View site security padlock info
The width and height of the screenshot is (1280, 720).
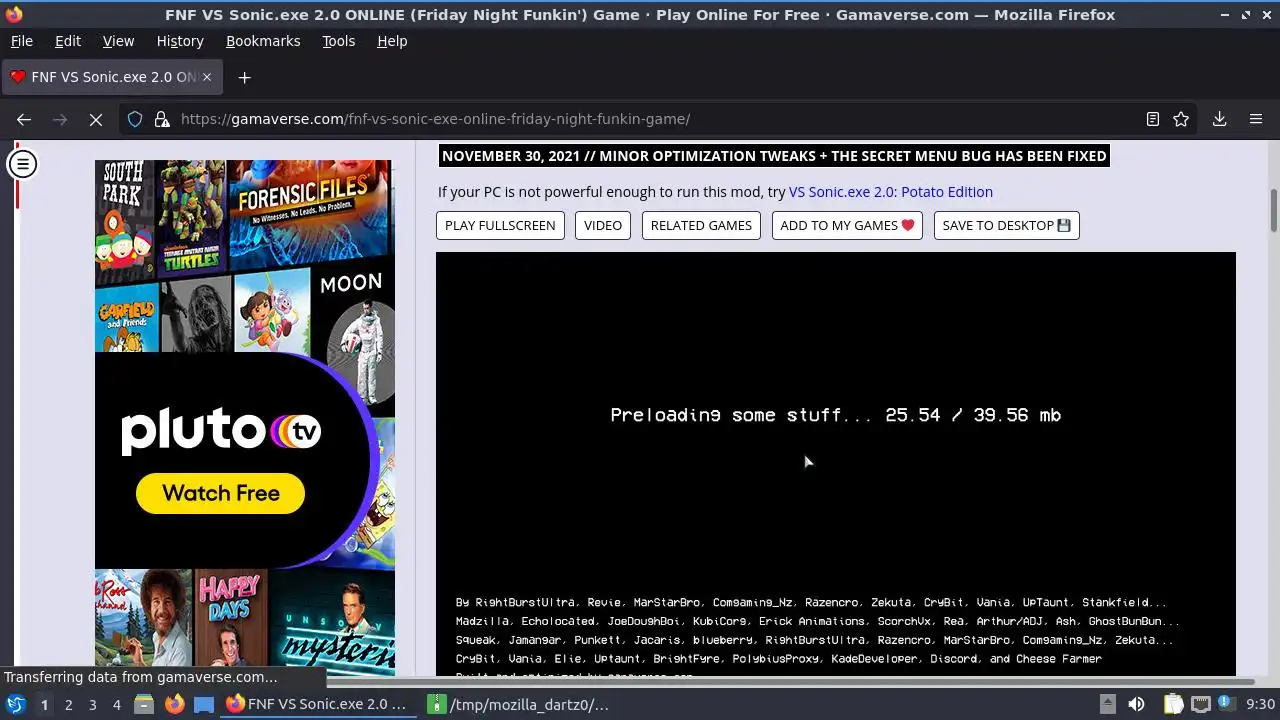pos(162,119)
